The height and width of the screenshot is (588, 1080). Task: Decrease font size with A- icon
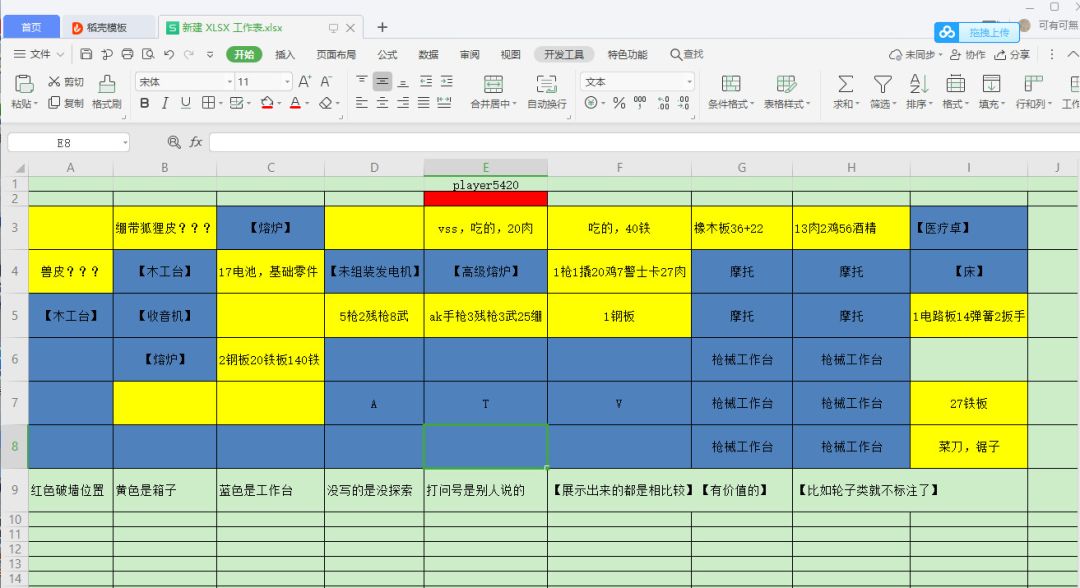(326, 81)
